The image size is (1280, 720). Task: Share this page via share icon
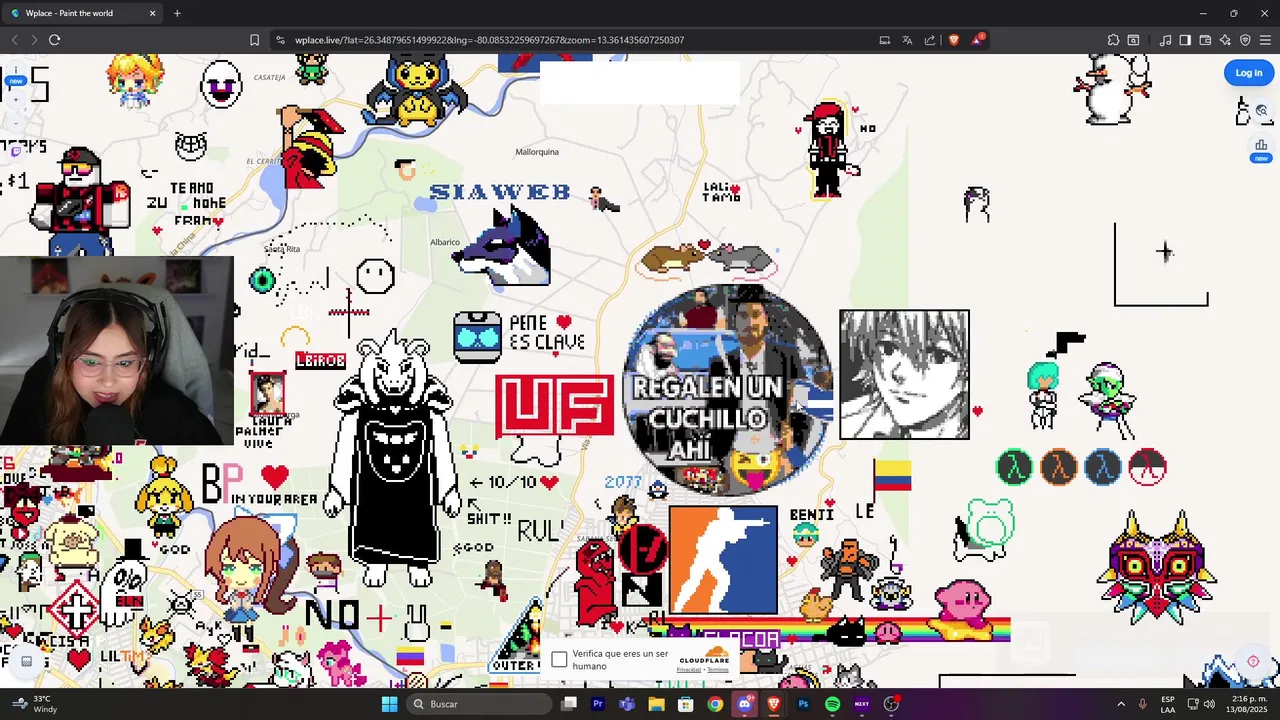(930, 40)
